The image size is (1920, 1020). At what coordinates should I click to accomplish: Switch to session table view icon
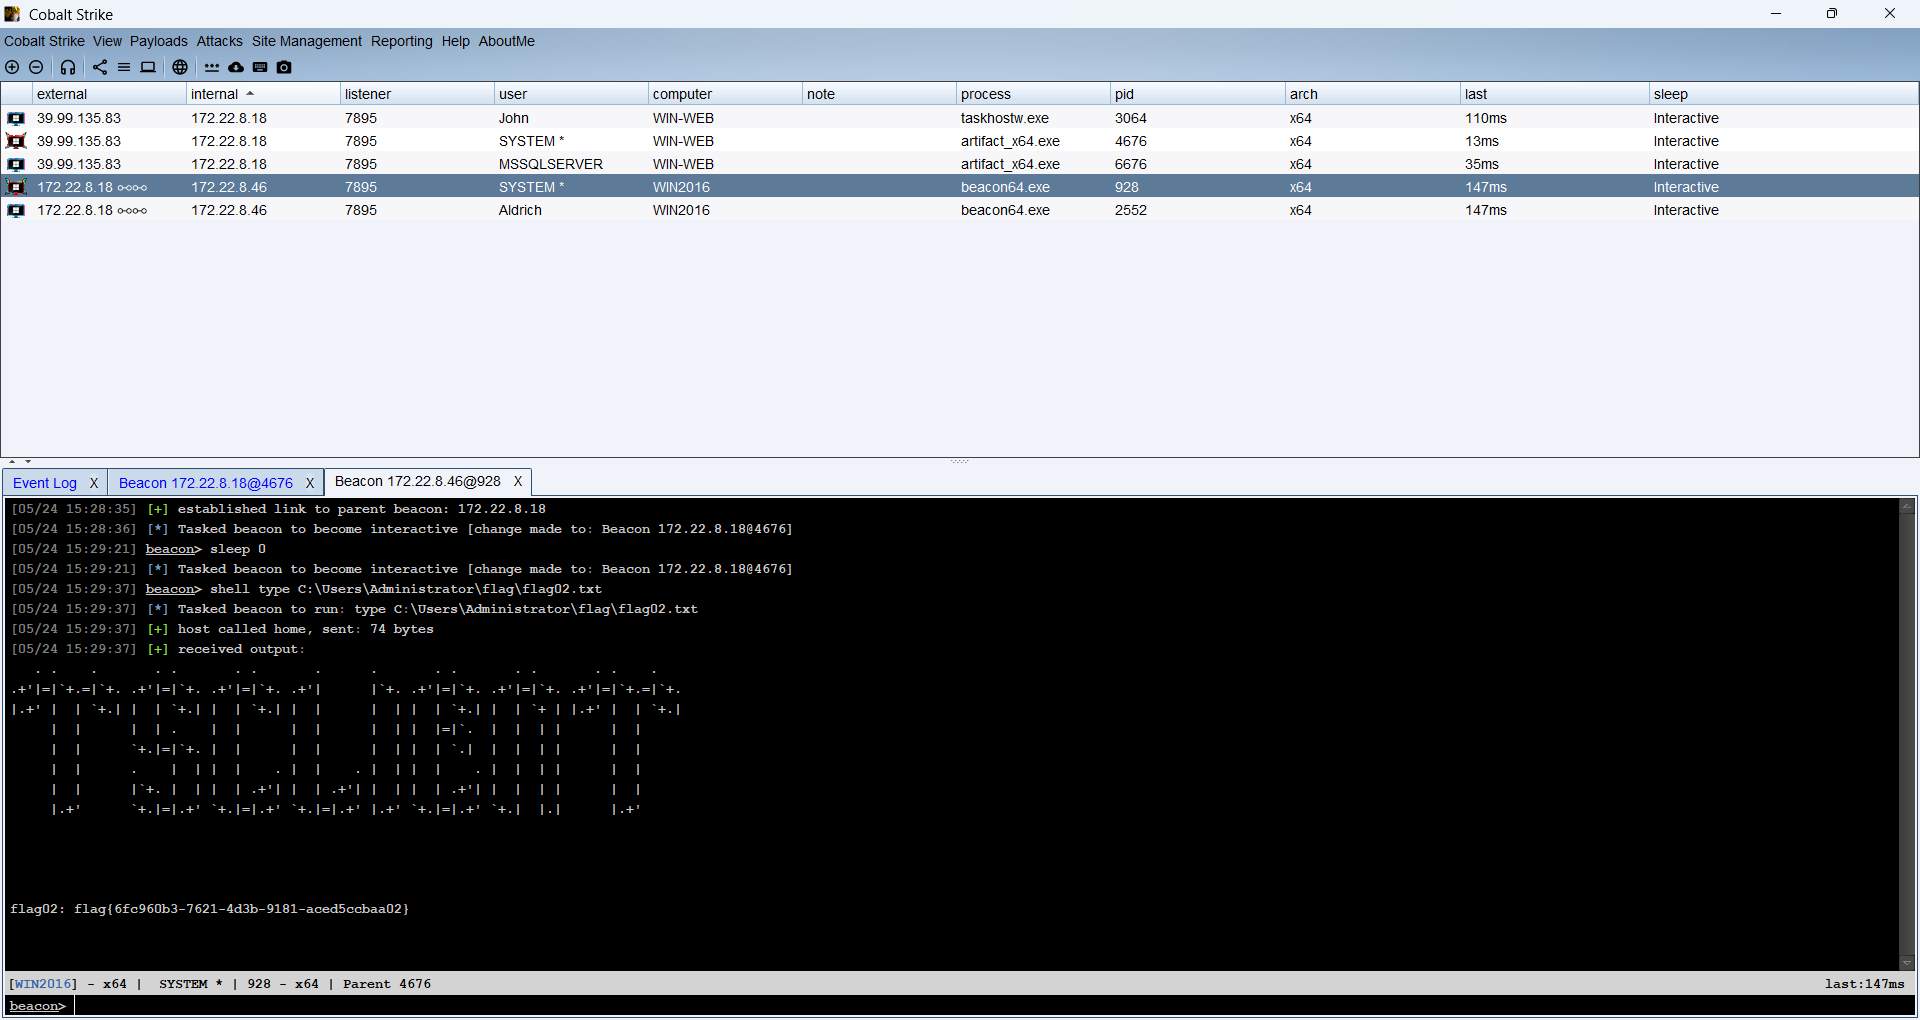click(124, 67)
